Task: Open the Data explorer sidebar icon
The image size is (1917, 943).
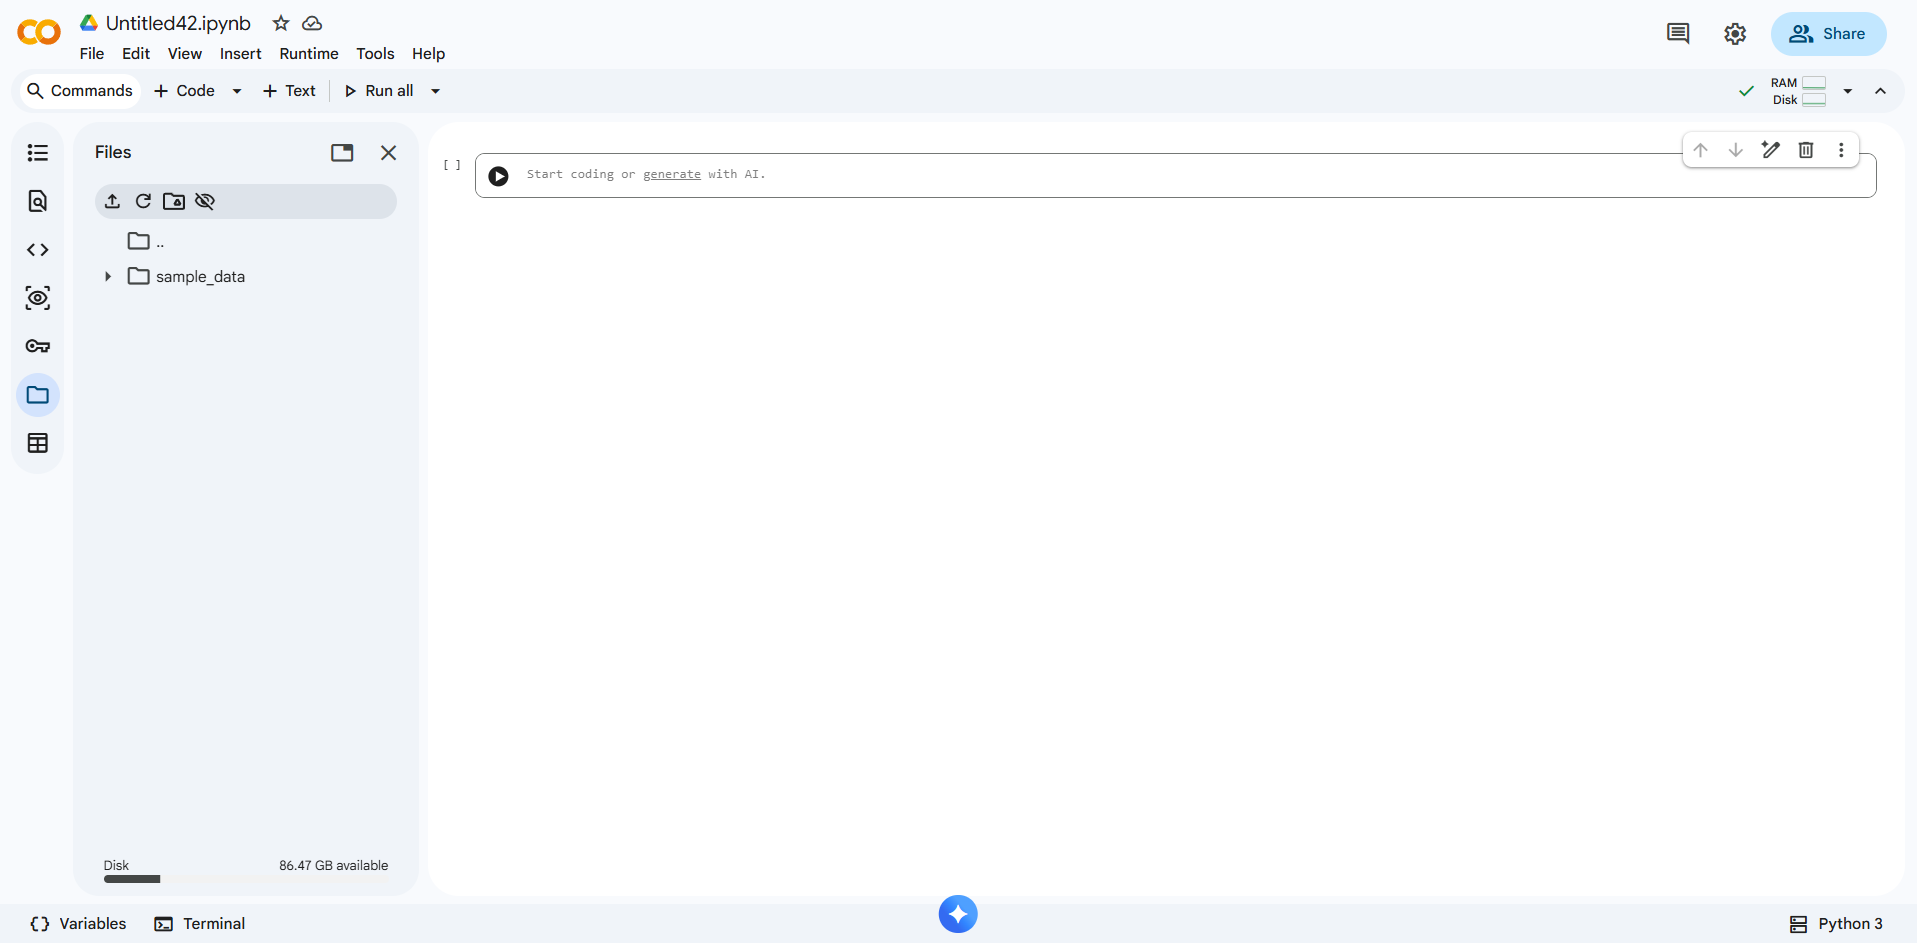Action: 38,298
